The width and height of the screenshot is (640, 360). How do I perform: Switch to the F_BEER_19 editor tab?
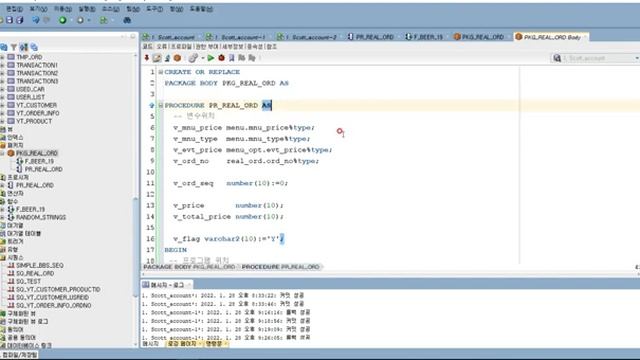click(424, 37)
